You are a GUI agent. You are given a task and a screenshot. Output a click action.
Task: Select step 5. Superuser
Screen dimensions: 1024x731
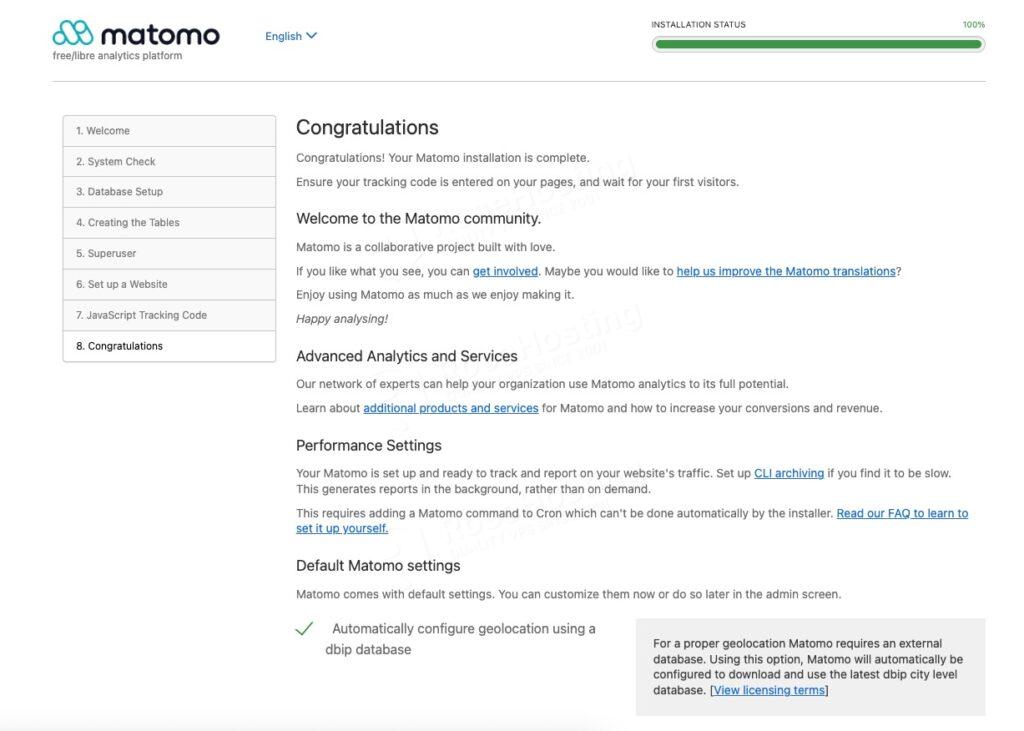(169, 253)
